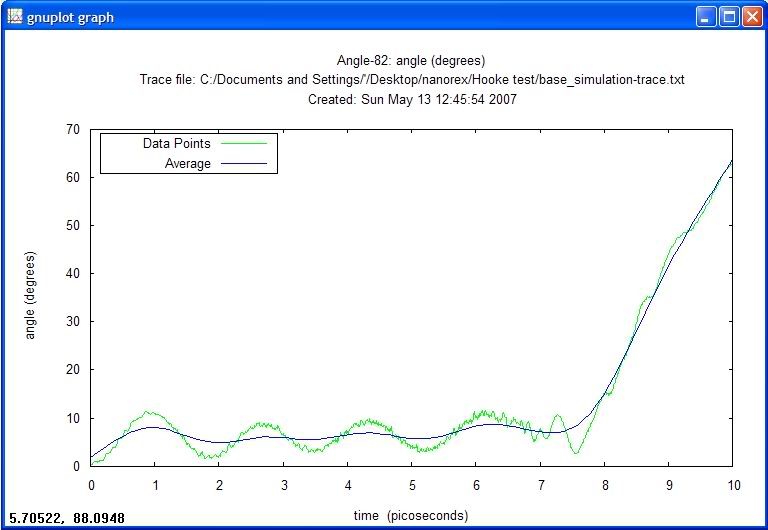This screenshot has width=768, height=530.
Task: Click the 'time (picoseconds)' x-axis label
Action: pos(411,515)
